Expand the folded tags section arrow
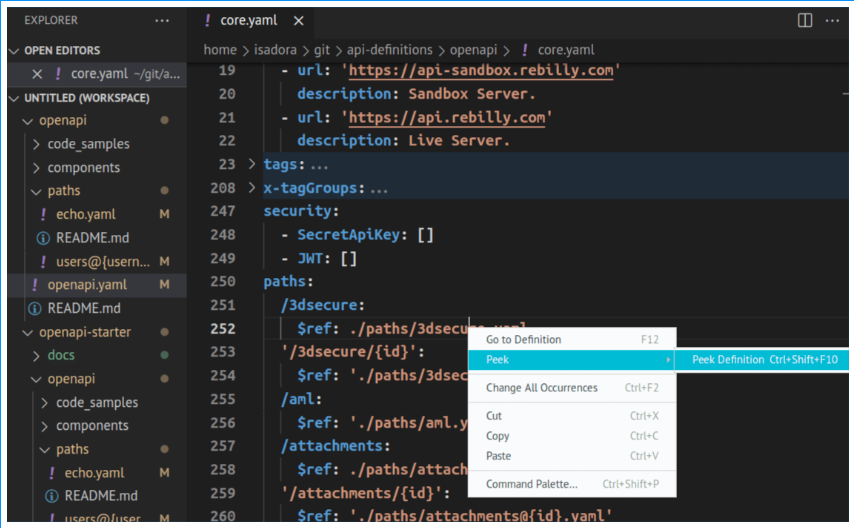Screen dimensions: 854x528 point(252,164)
